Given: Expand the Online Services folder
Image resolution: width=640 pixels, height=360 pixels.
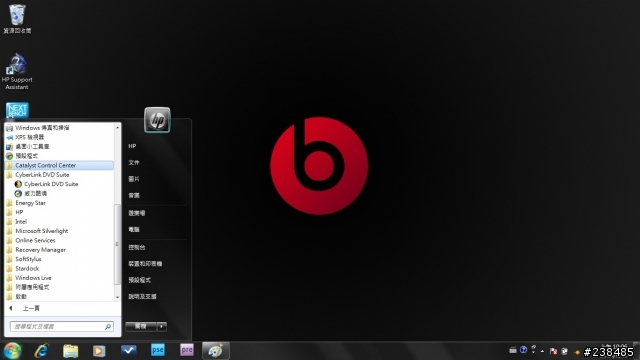Looking at the screenshot, I should click(59, 240).
